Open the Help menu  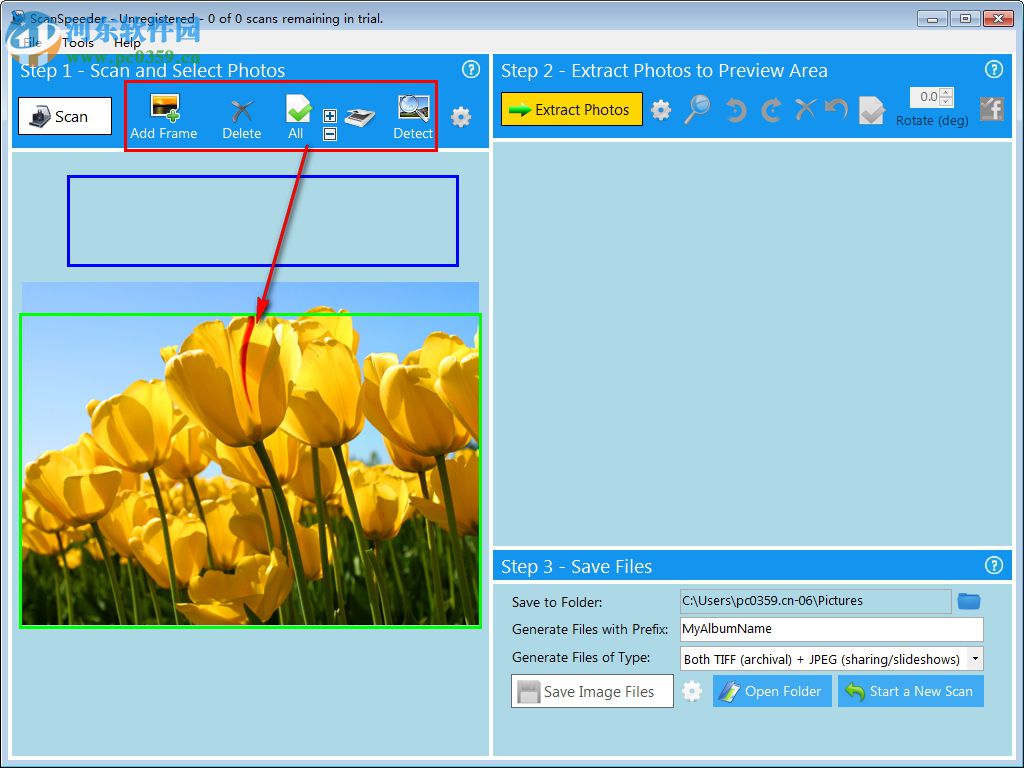pyautogui.click(x=127, y=43)
